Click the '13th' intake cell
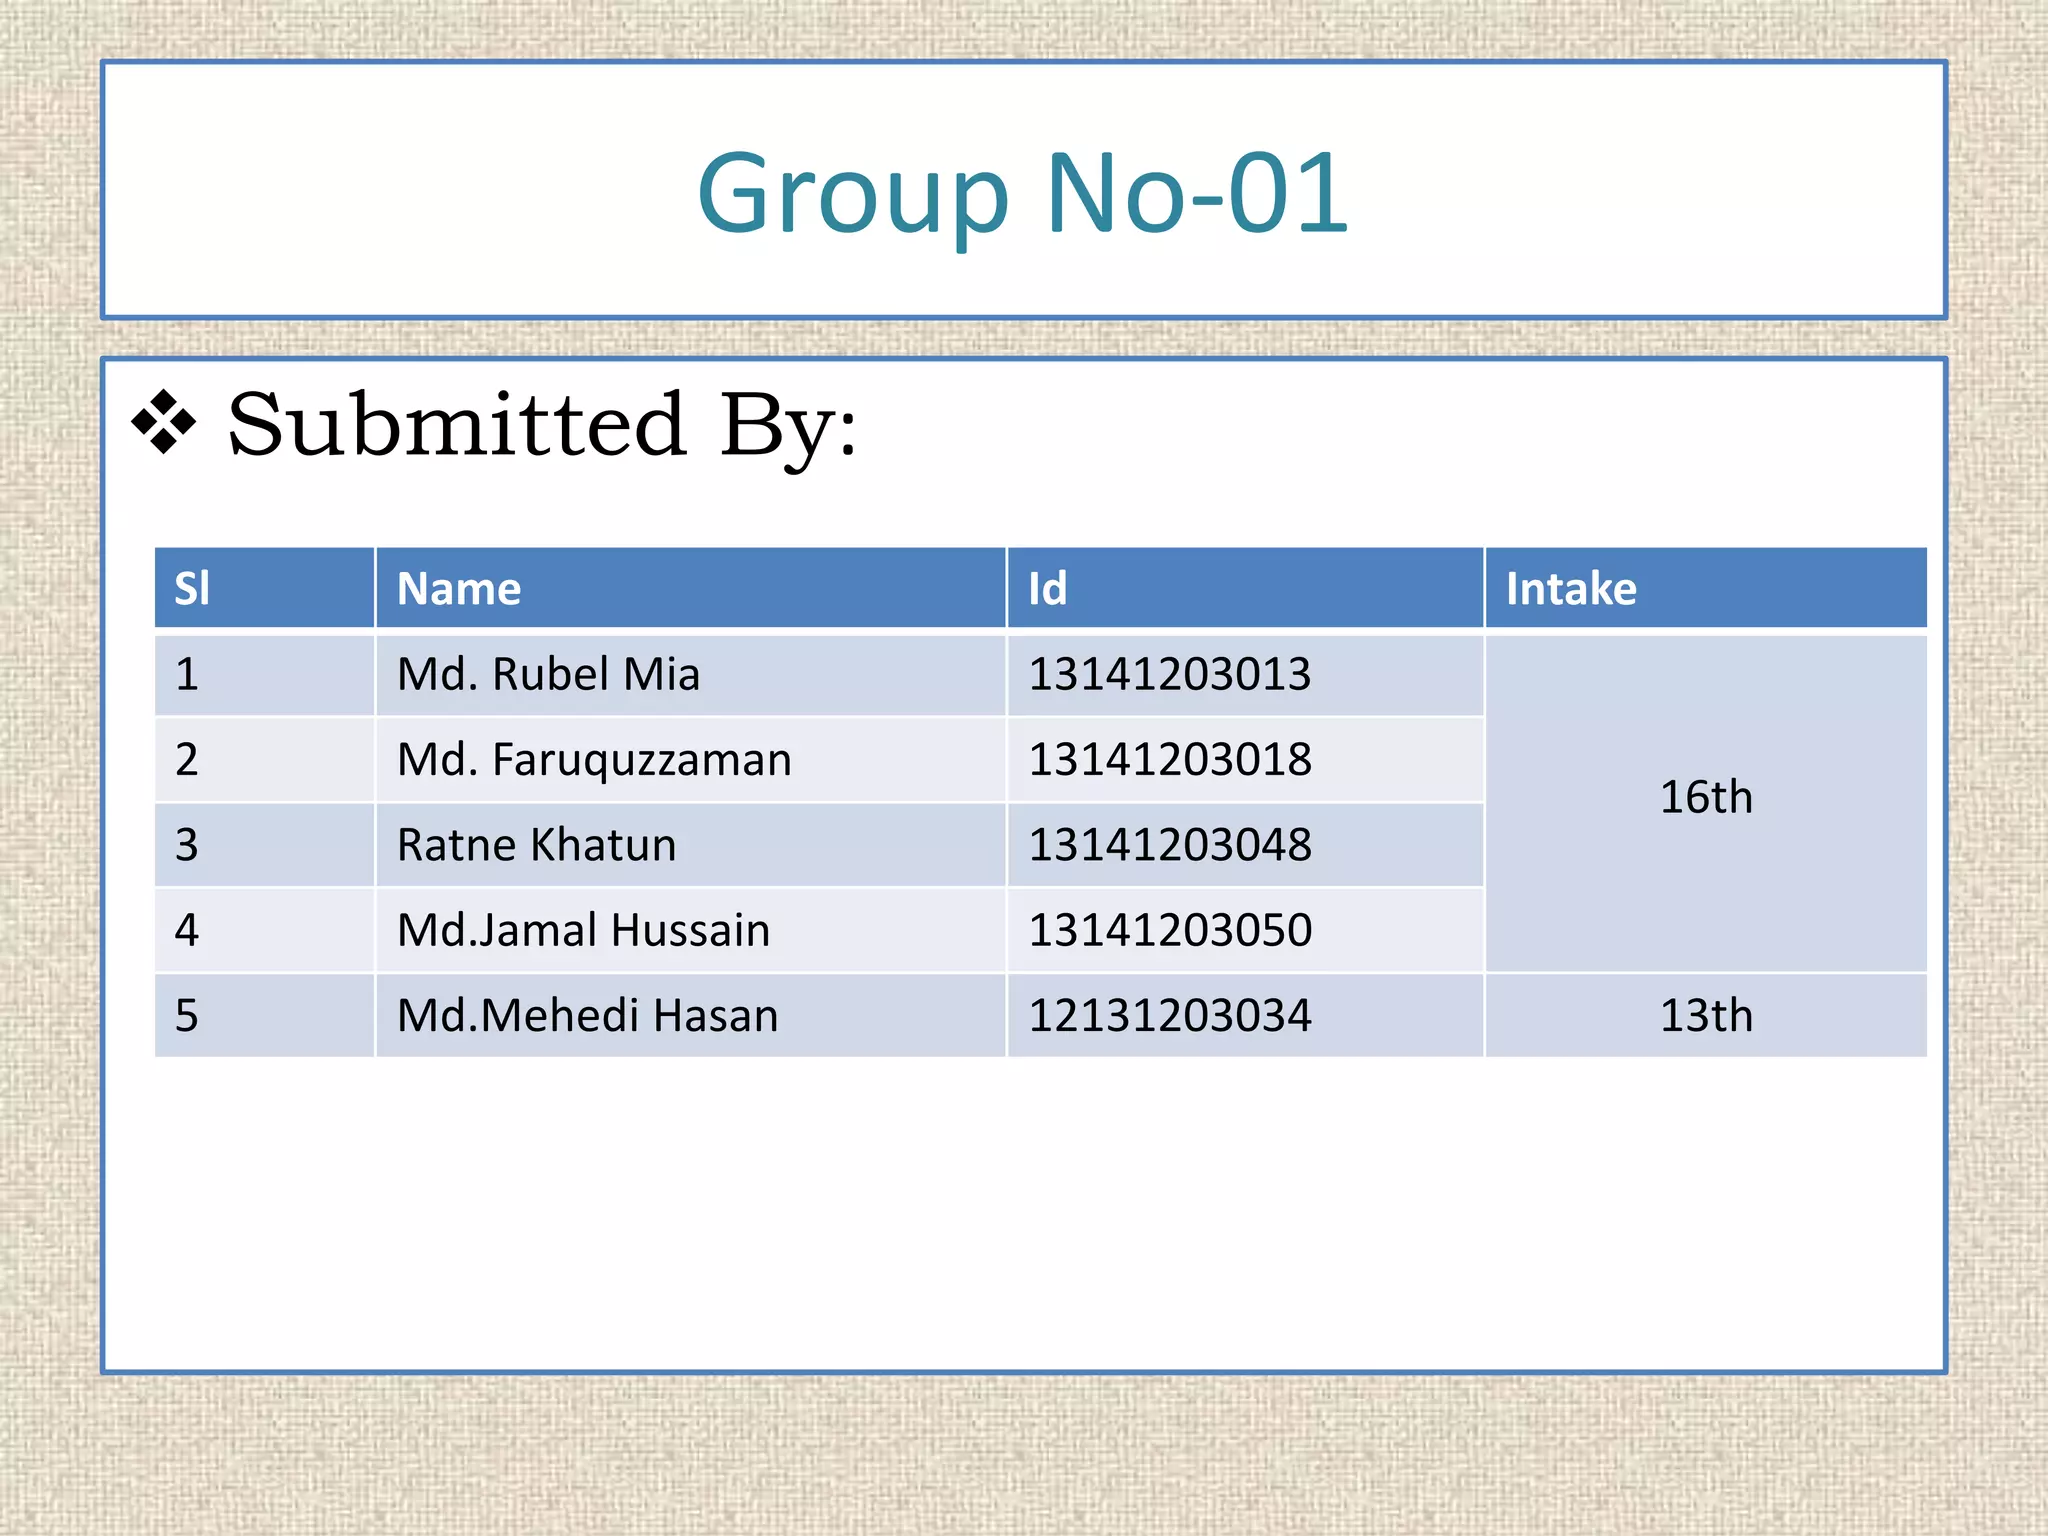 [1706, 1016]
